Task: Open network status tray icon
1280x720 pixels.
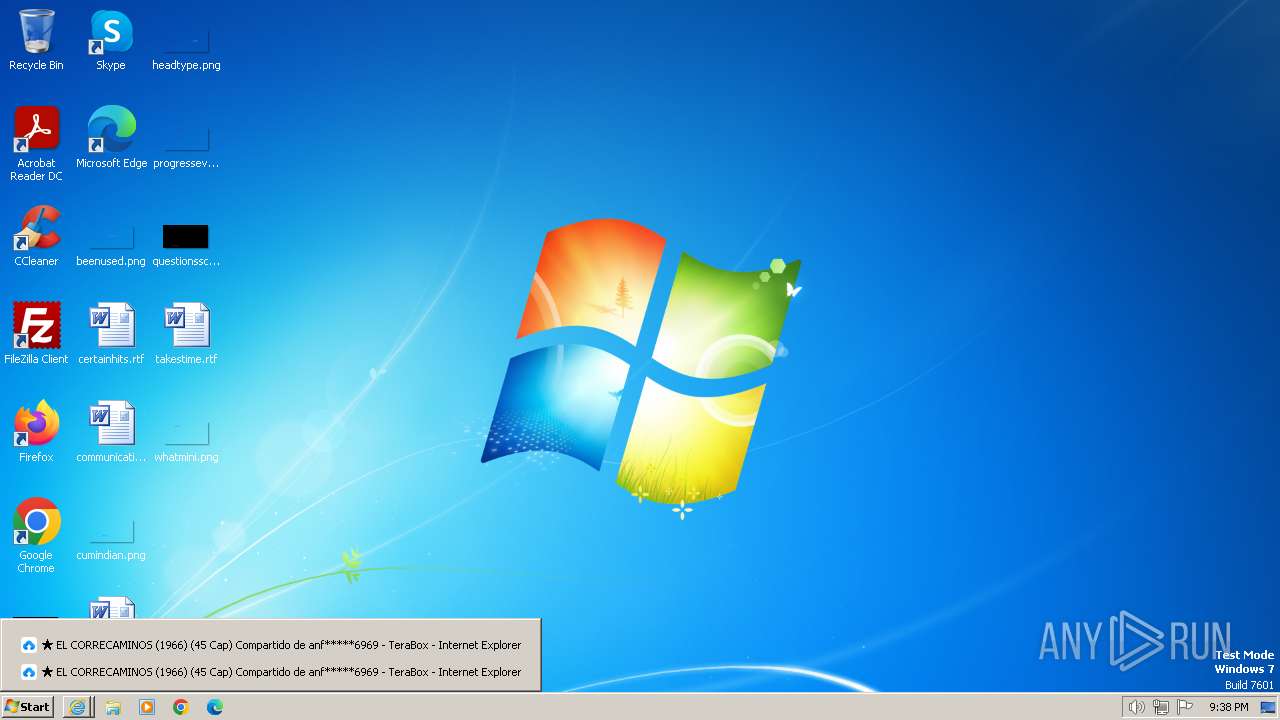Action: click(x=1161, y=707)
